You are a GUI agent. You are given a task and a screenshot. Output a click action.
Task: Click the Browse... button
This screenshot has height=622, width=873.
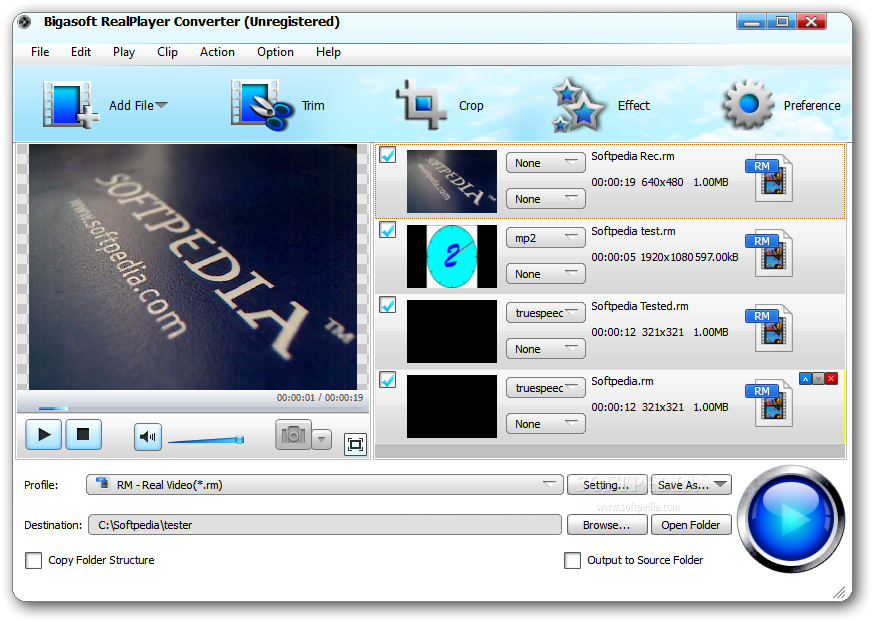(x=607, y=525)
